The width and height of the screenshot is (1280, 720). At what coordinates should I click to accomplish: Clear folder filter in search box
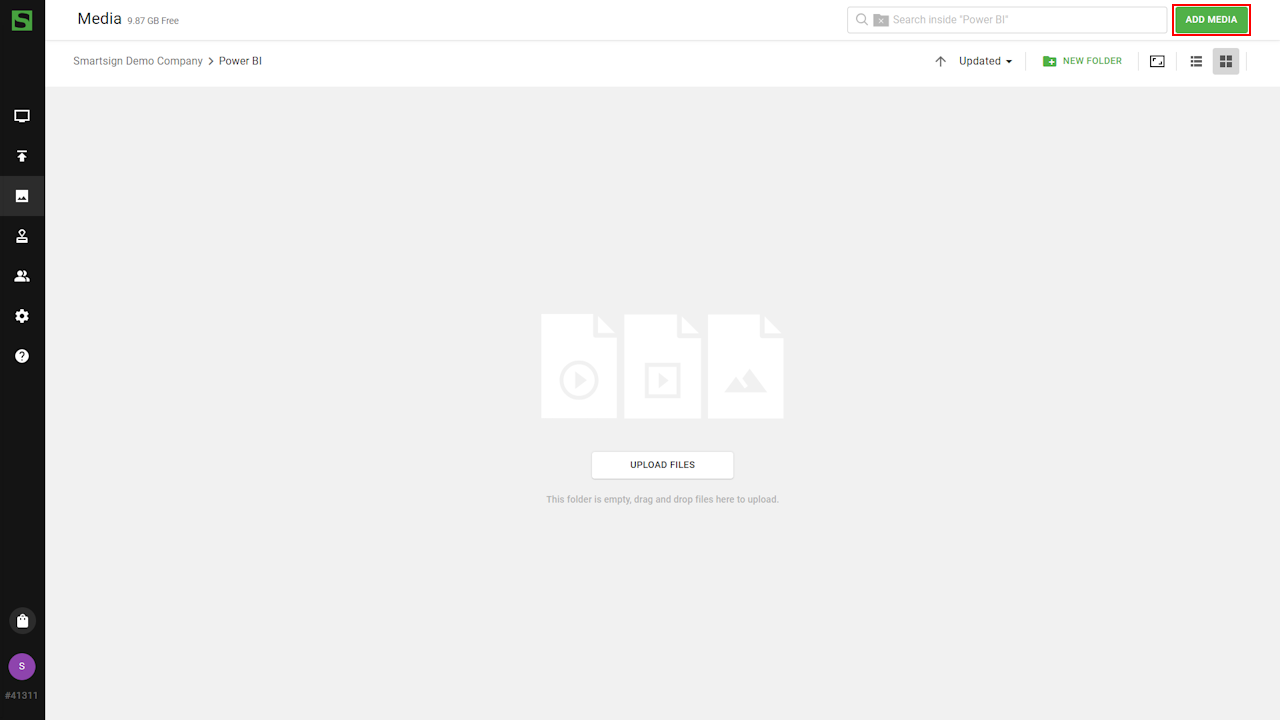coord(880,20)
